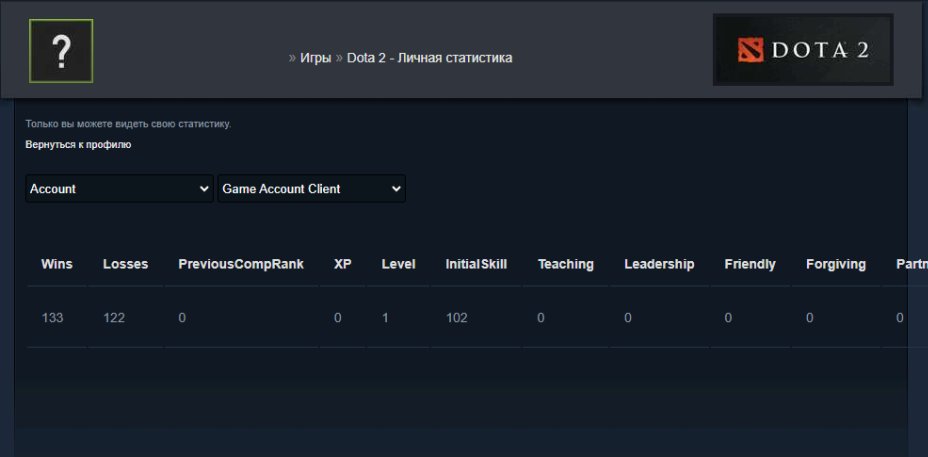Screen dimensions: 928x457
Task: Select the Leadership value 0
Action: pos(628,318)
